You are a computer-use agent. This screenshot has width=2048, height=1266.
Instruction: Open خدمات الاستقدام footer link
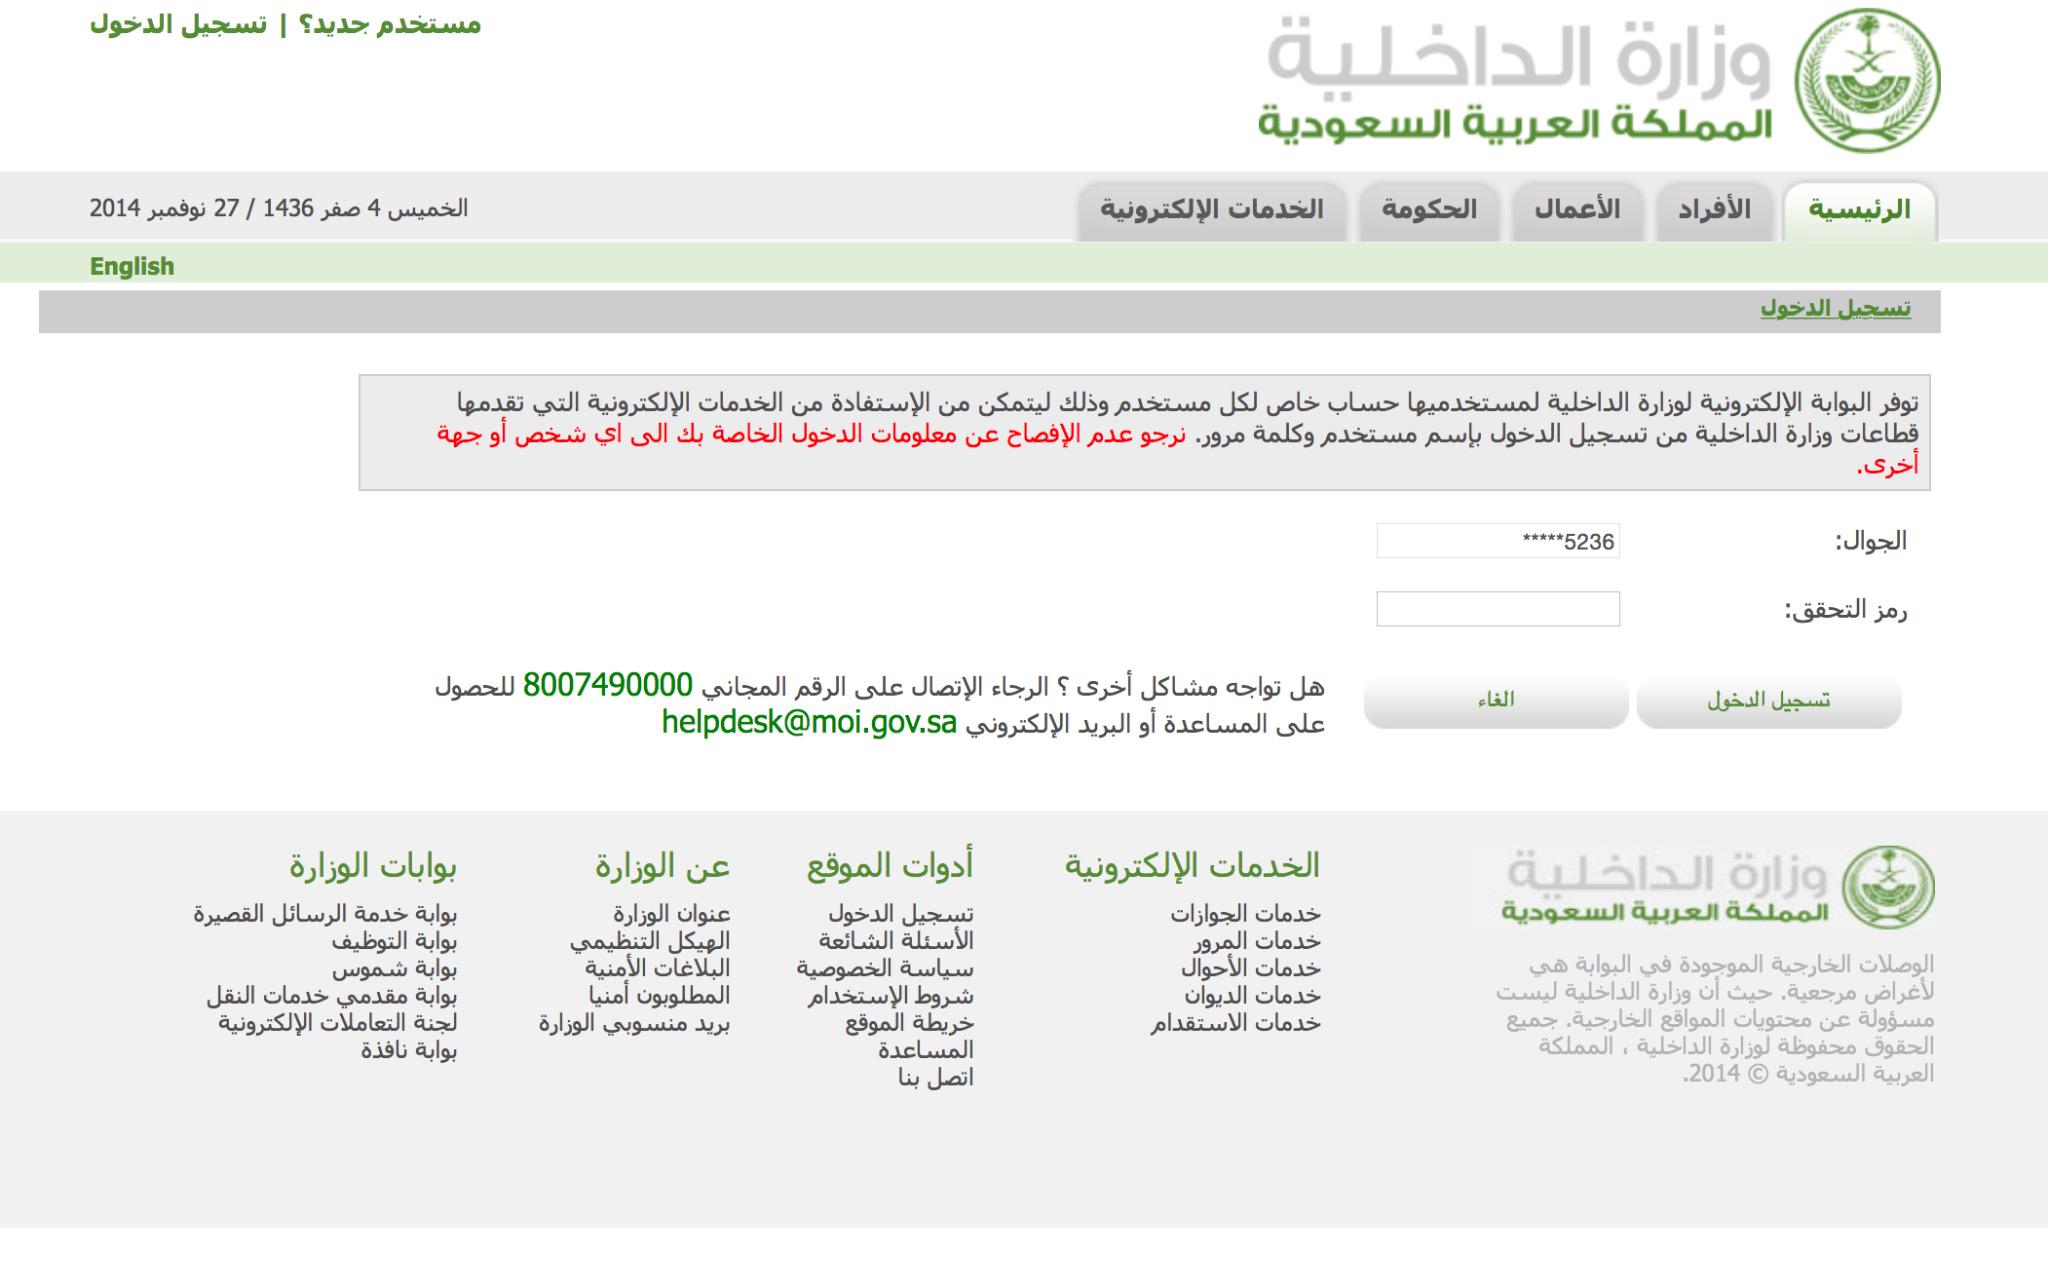(1235, 1023)
